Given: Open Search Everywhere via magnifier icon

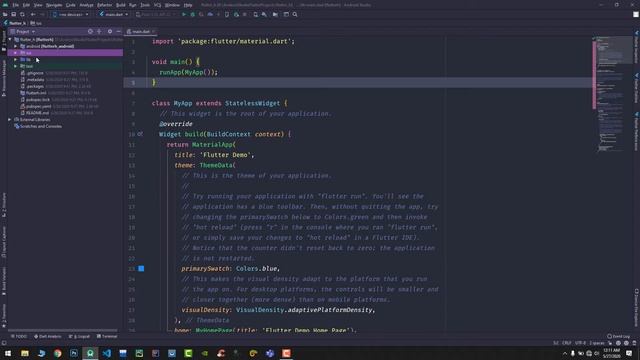Looking at the screenshot, I should click(295, 14).
